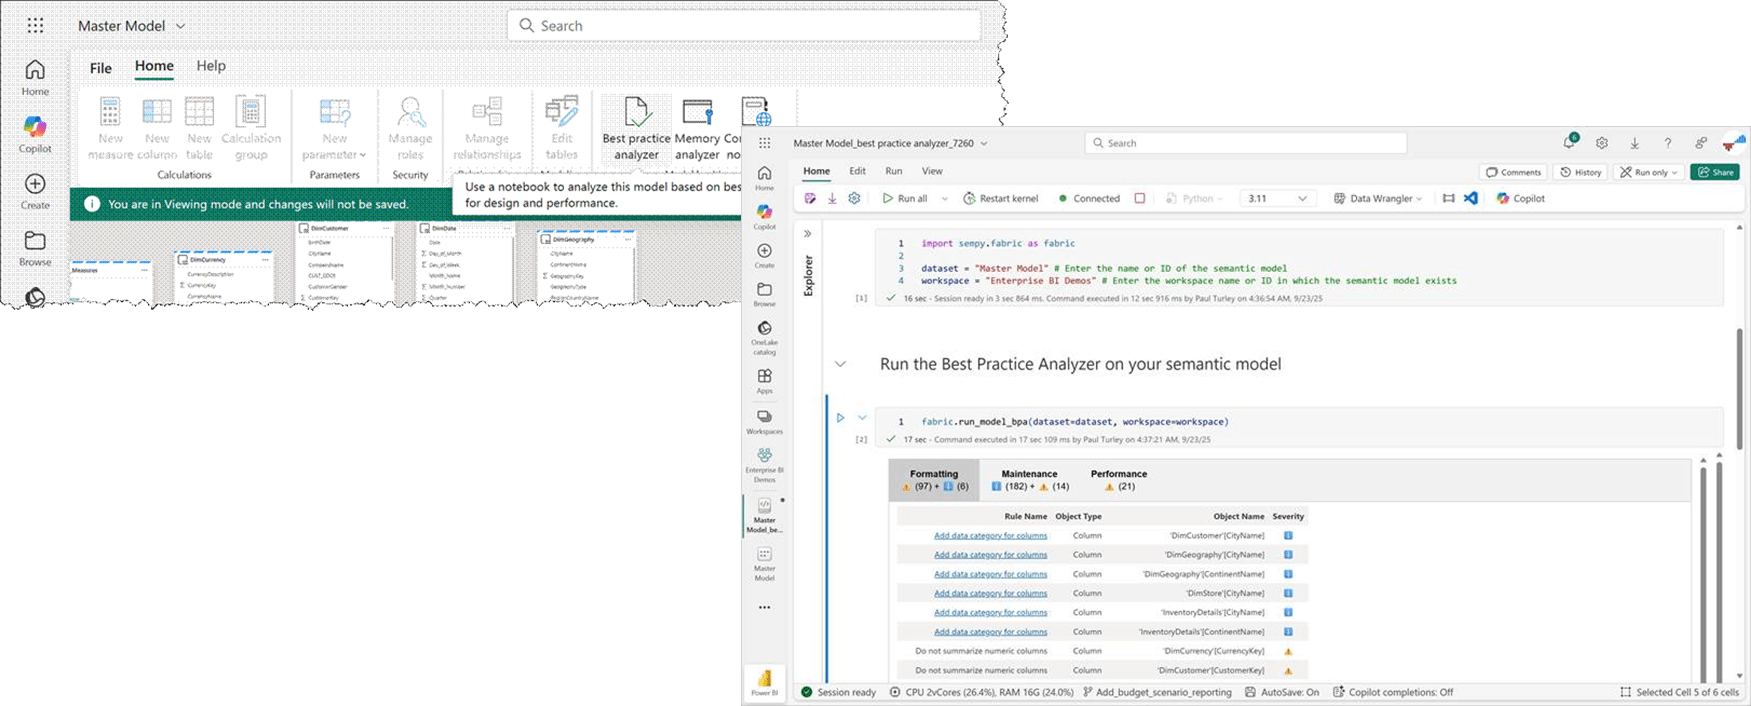Open OneLake catalog in notebook left rail

tap(764, 338)
